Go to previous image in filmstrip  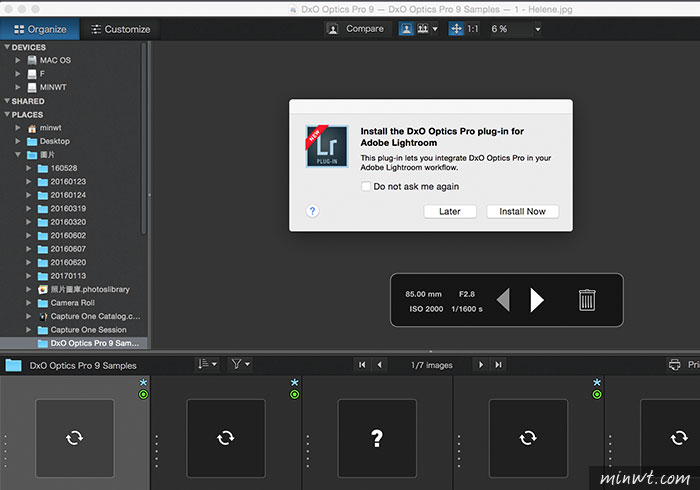379,365
